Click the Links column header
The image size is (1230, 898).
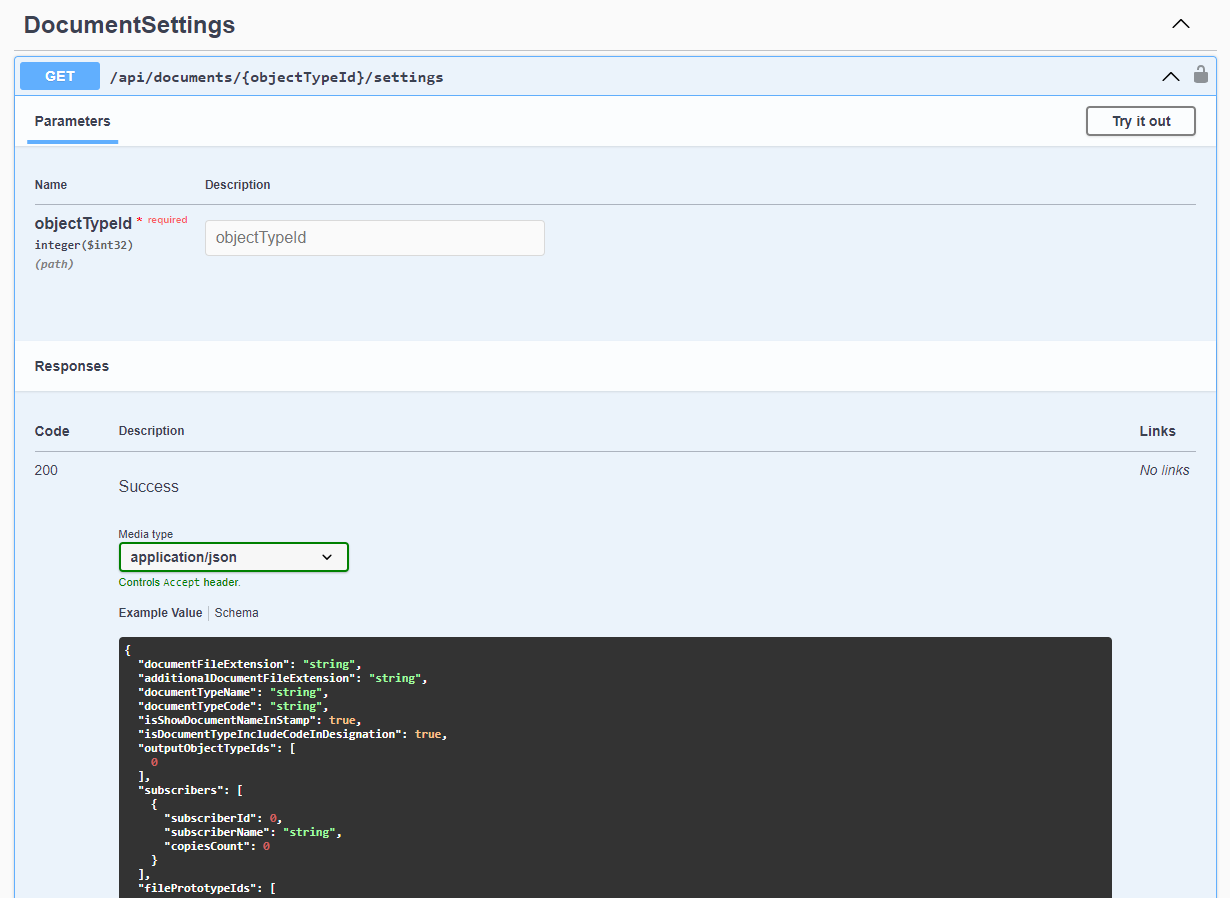[1157, 431]
